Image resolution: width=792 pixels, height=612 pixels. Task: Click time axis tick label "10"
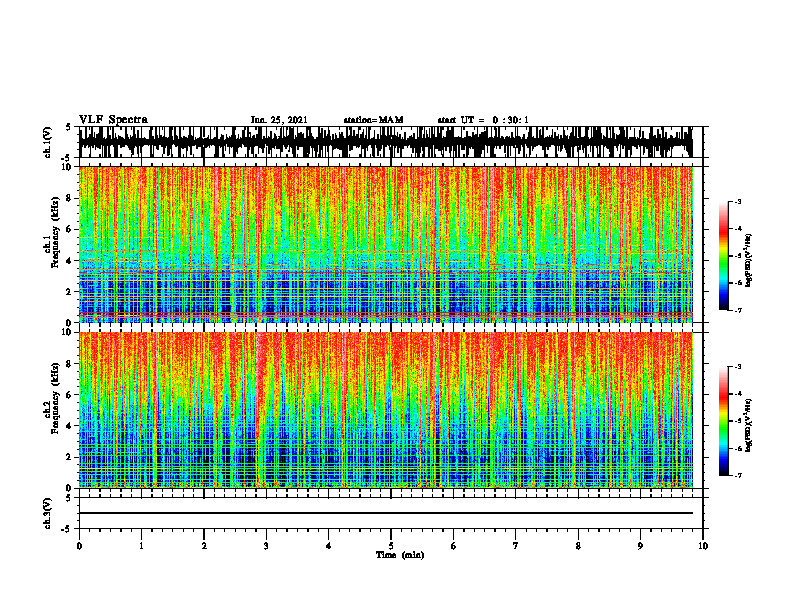point(703,546)
